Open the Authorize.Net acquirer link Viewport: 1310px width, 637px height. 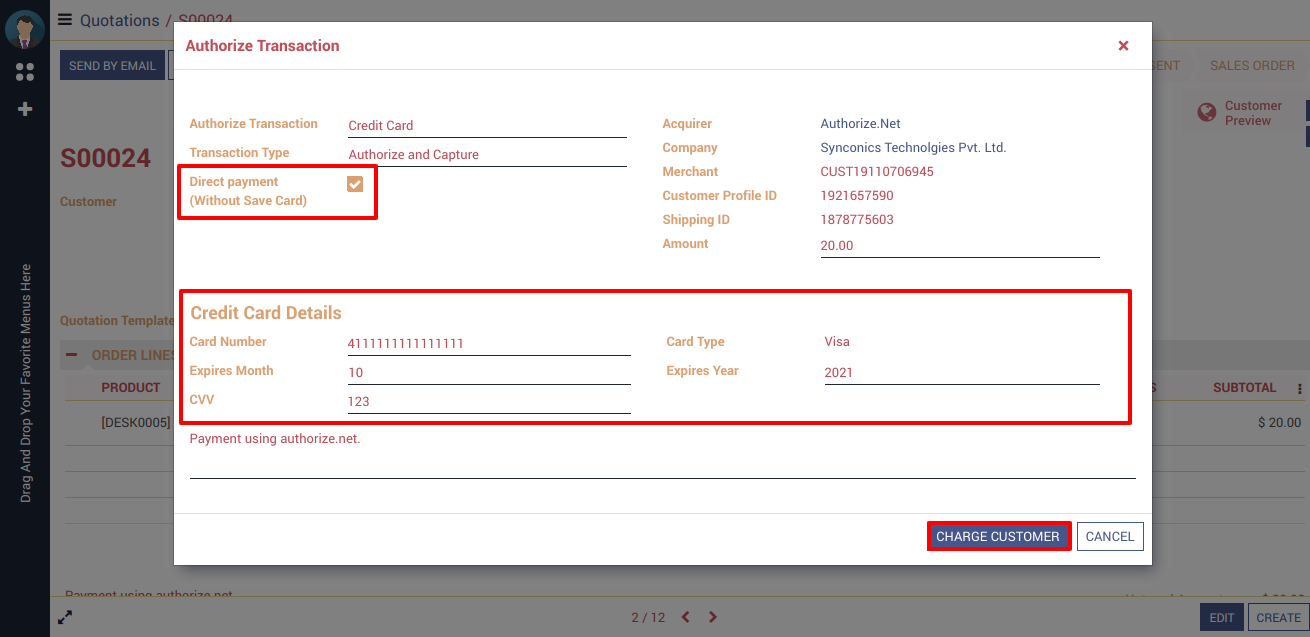pyautogui.click(x=860, y=124)
